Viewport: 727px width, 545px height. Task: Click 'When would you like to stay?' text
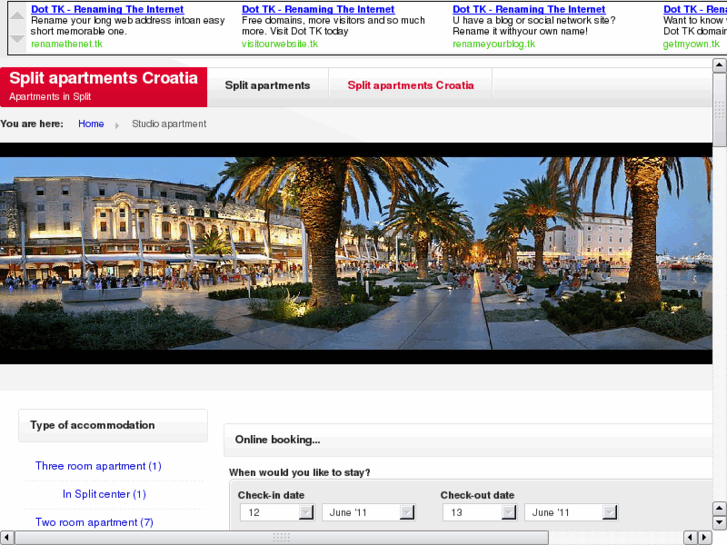tap(300, 473)
